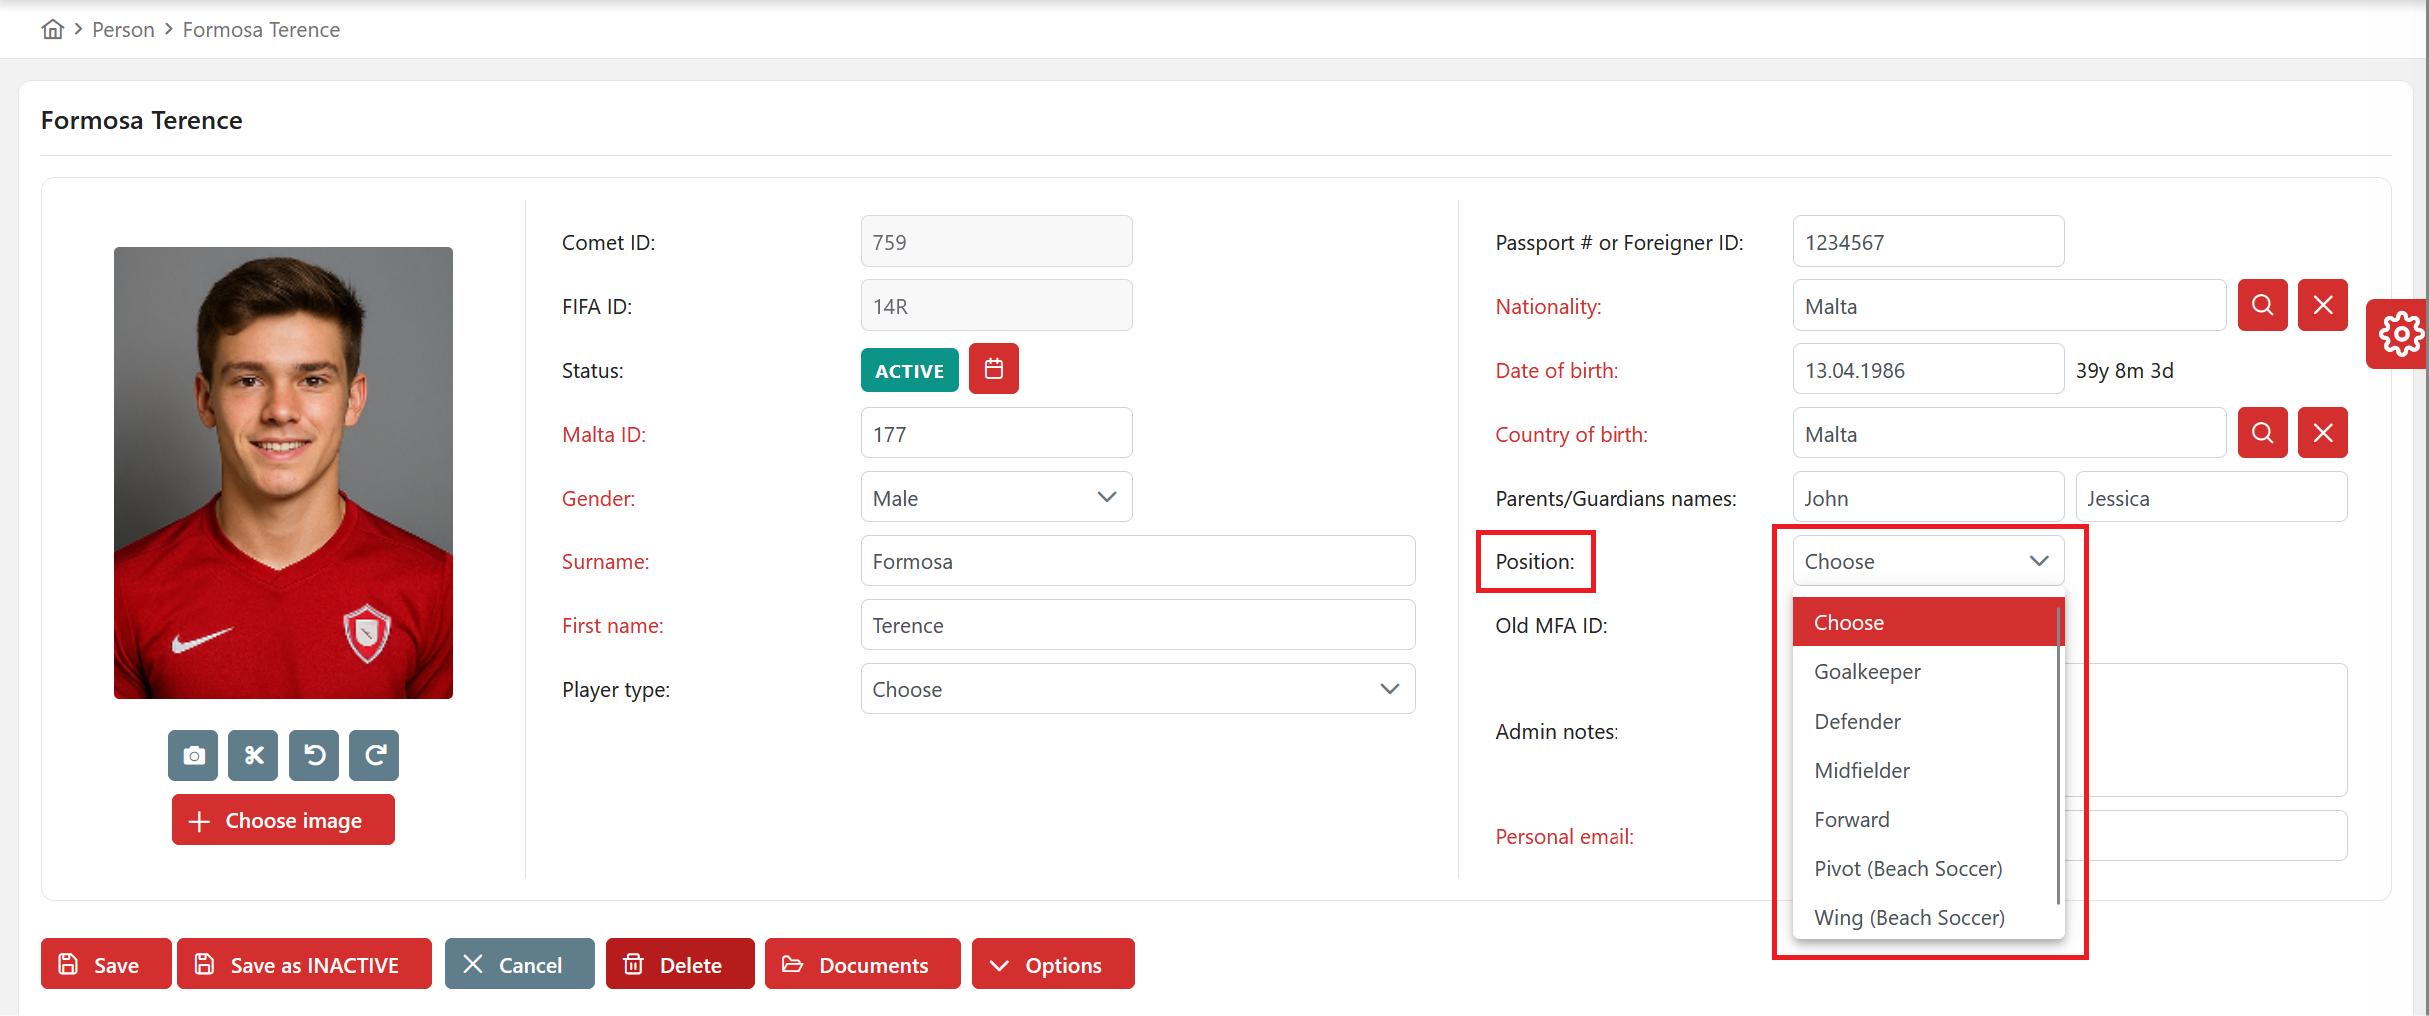This screenshot has width=2429, height=1016.
Task: Click into the Malta ID field
Action: 995,433
